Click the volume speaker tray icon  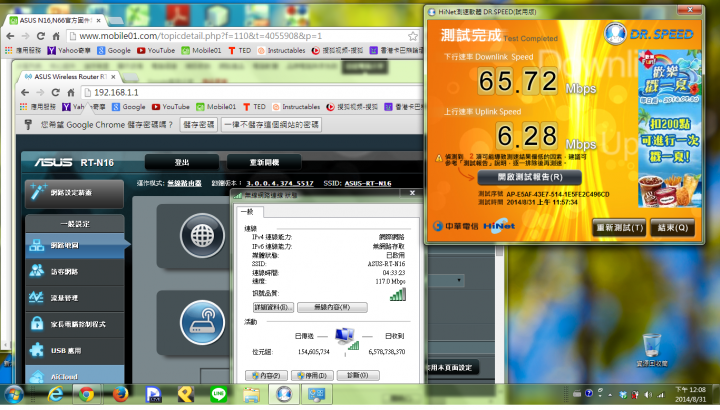pos(648,394)
